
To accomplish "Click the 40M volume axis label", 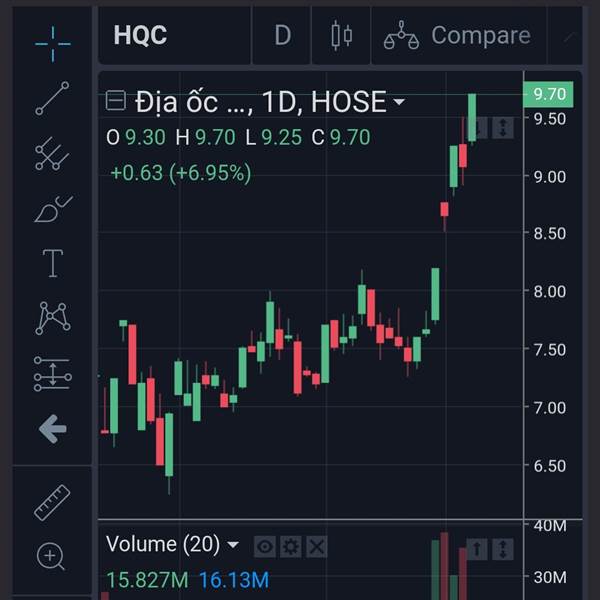I will [x=550, y=526].
